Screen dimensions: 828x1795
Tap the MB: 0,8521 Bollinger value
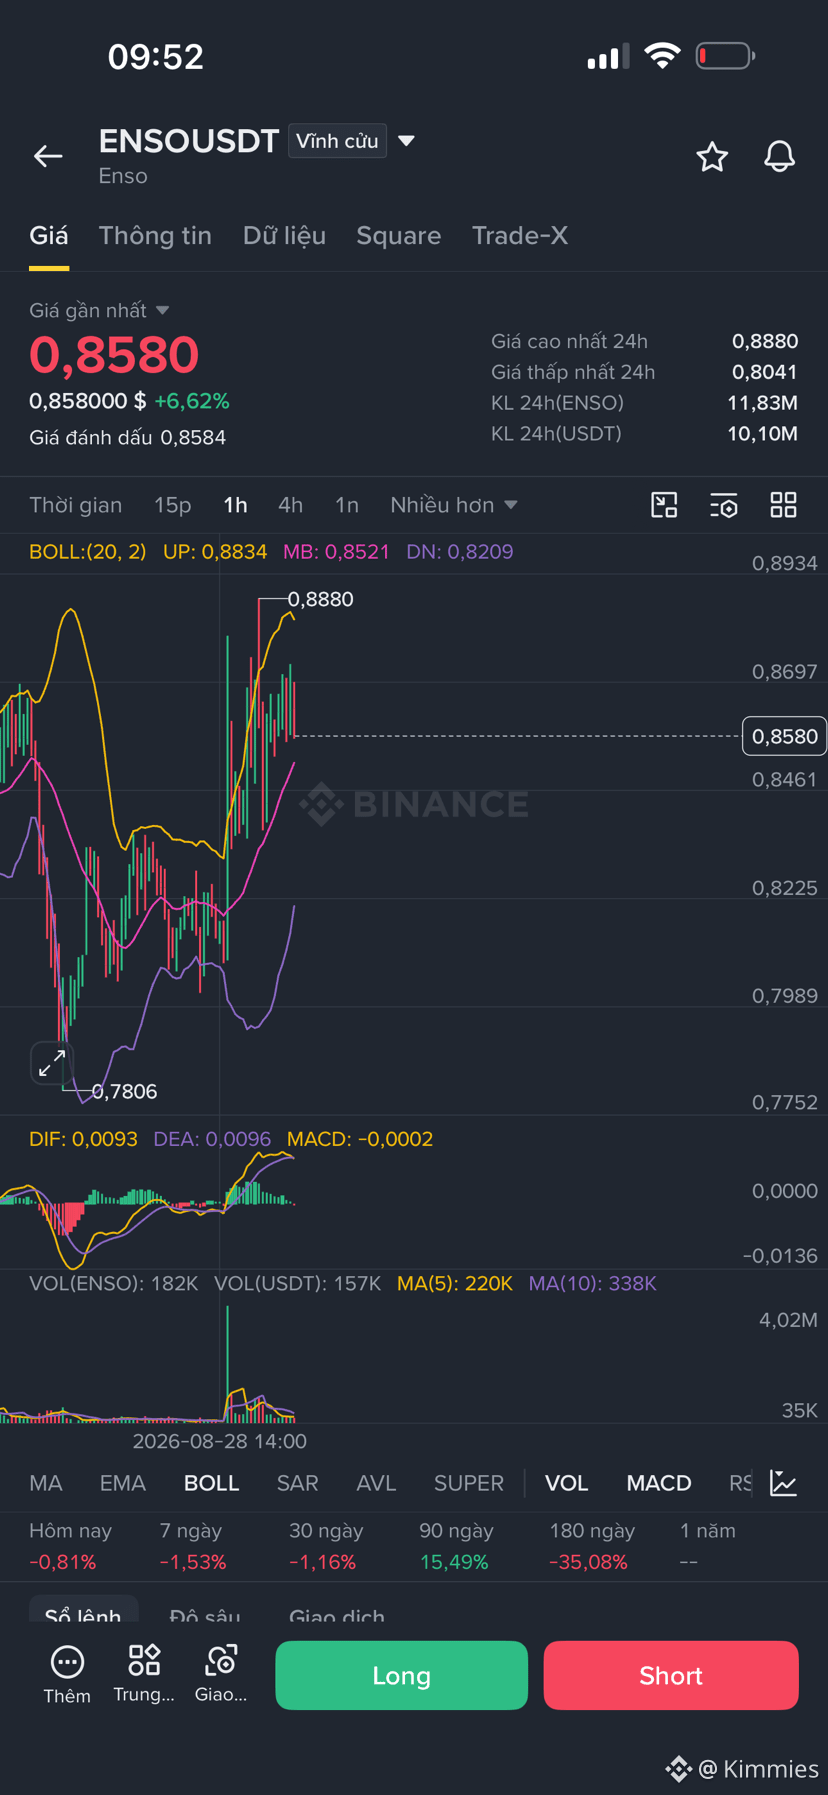point(336,552)
